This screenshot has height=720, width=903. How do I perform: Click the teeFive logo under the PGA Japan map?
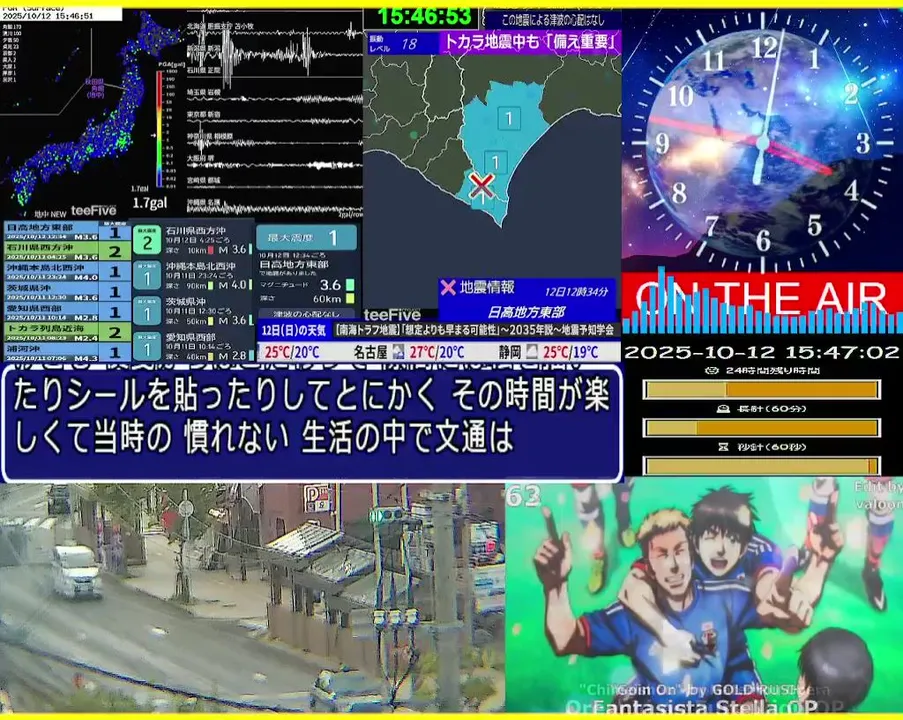click(x=93, y=211)
